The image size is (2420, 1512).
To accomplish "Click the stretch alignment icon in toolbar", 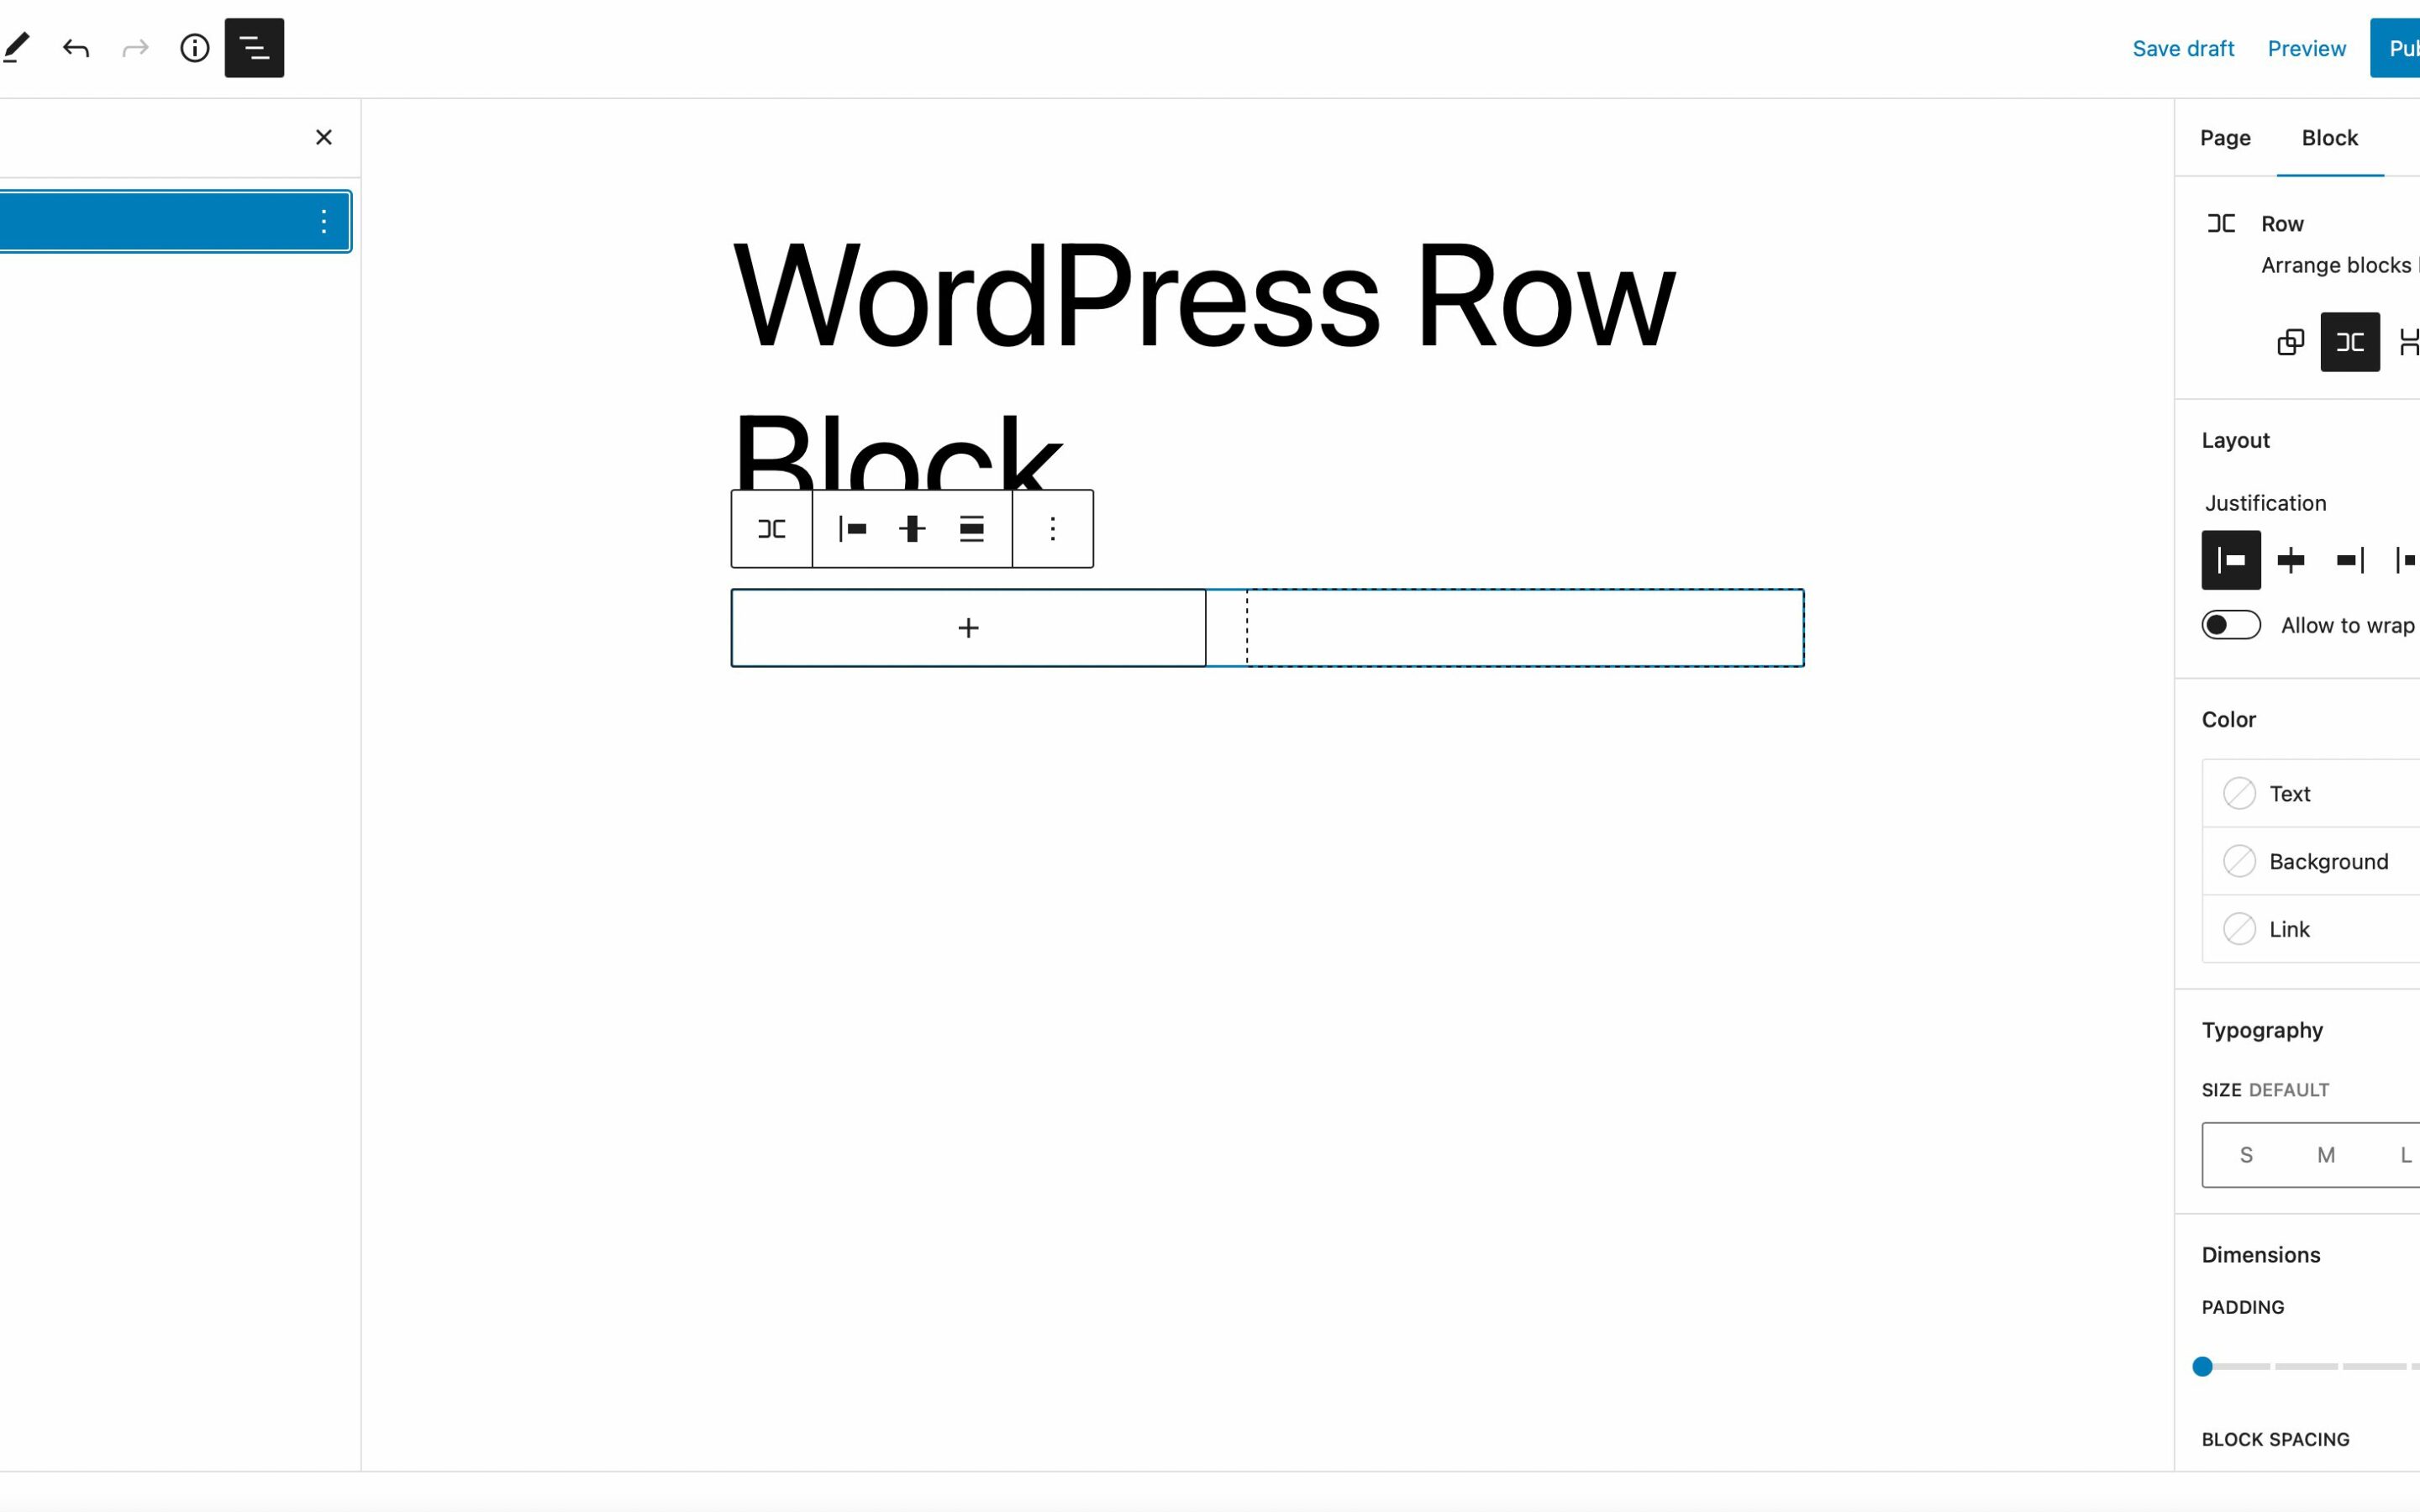I will click(972, 529).
